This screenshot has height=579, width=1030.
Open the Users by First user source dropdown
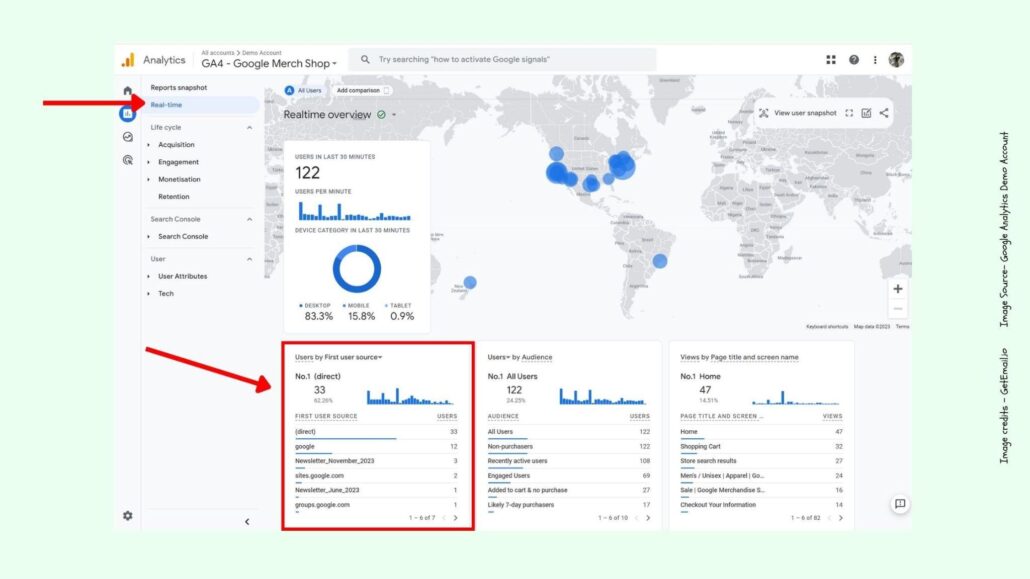(x=339, y=357)
